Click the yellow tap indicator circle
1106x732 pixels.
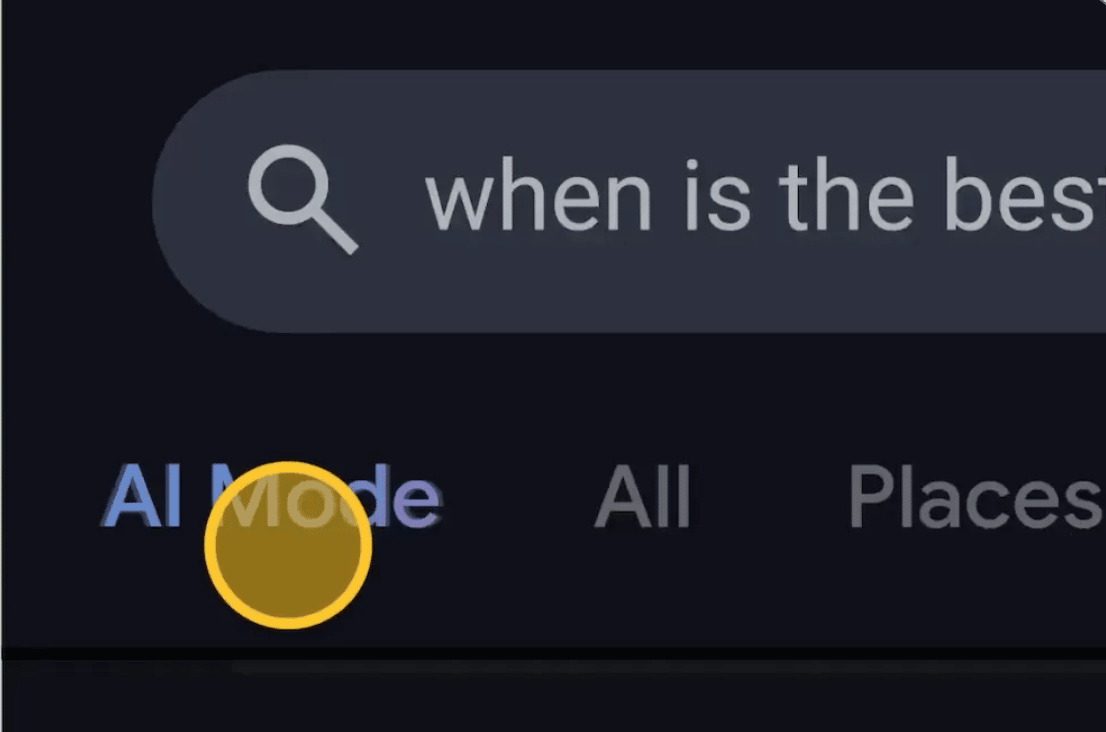pyautogui.click(x=288, y=545)
